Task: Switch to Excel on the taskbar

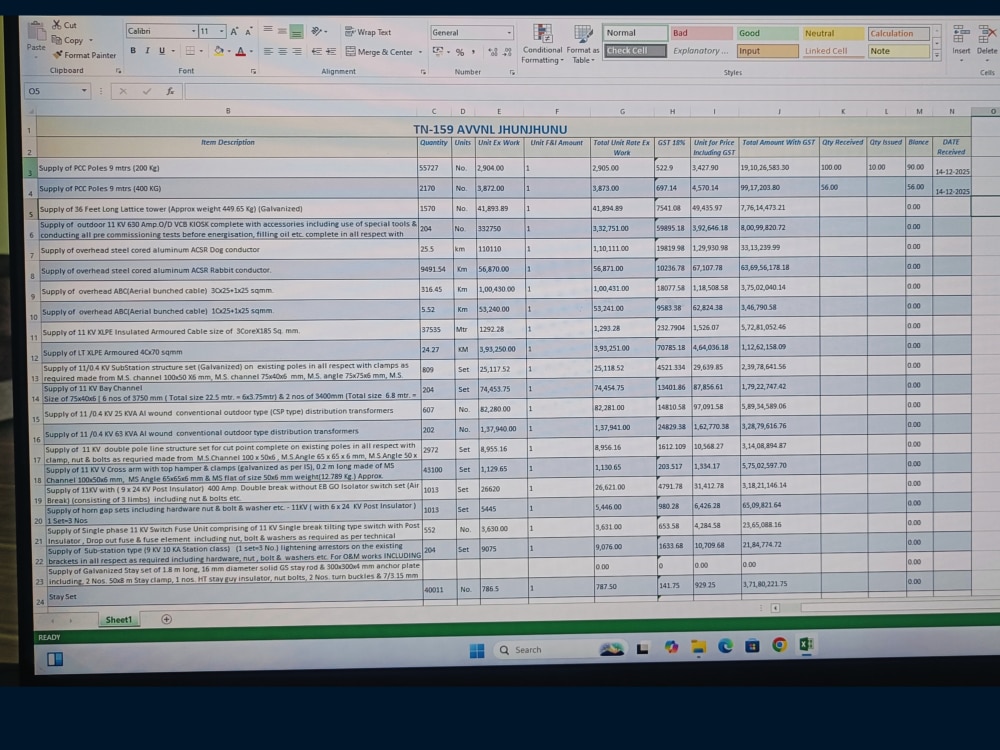Action: (x=806, y=645)
